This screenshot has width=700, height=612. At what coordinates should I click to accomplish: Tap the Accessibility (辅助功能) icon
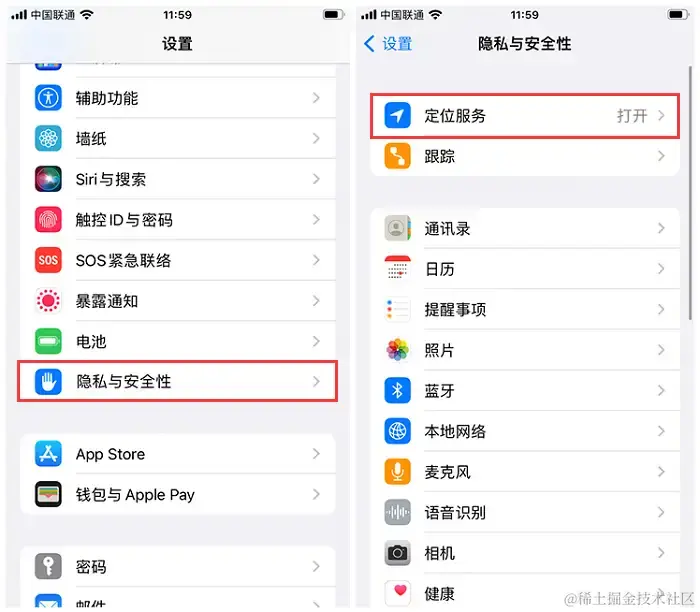48,98
